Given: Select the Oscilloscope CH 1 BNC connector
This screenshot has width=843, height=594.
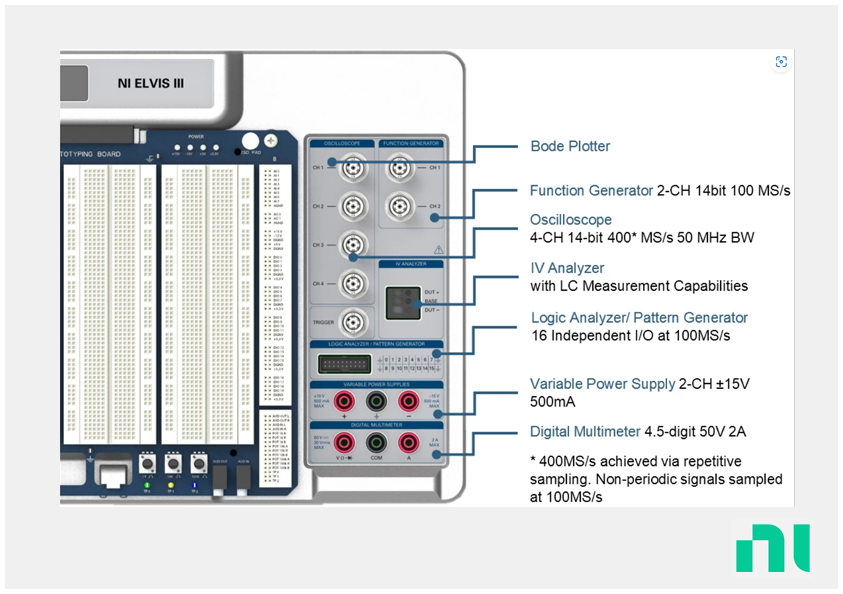Looking at the screenshot, I should pos(353,168).
